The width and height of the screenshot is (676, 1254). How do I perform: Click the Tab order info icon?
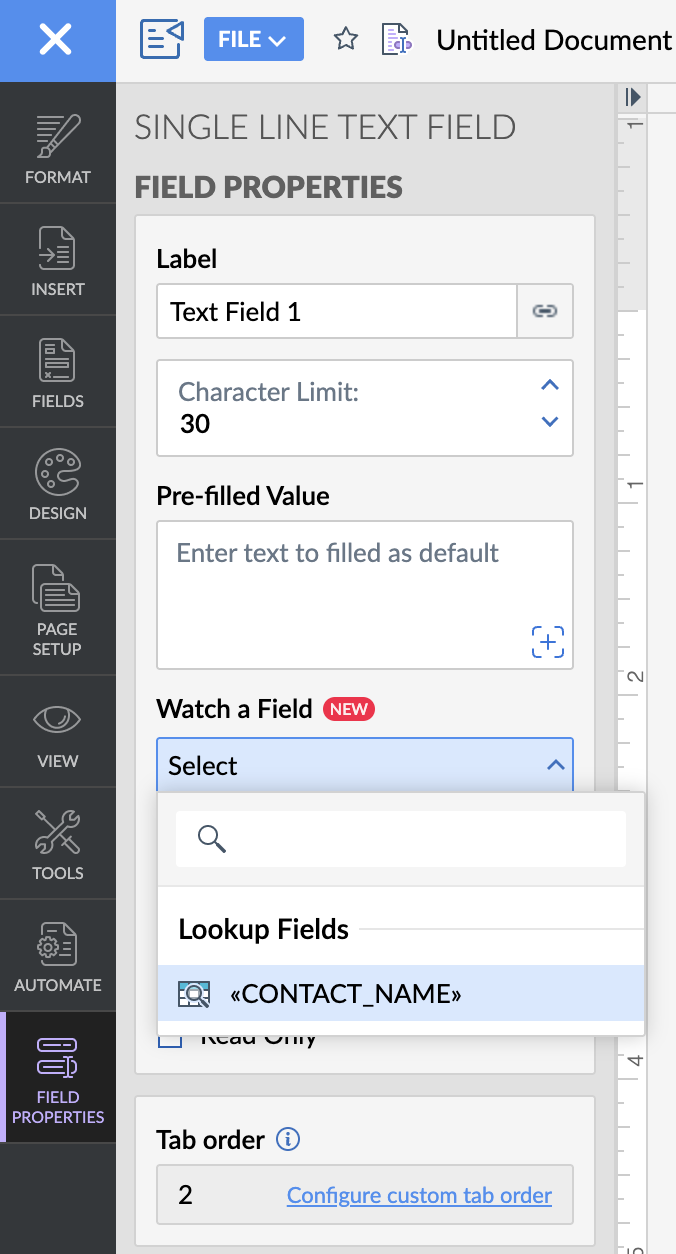point(288,1139)
